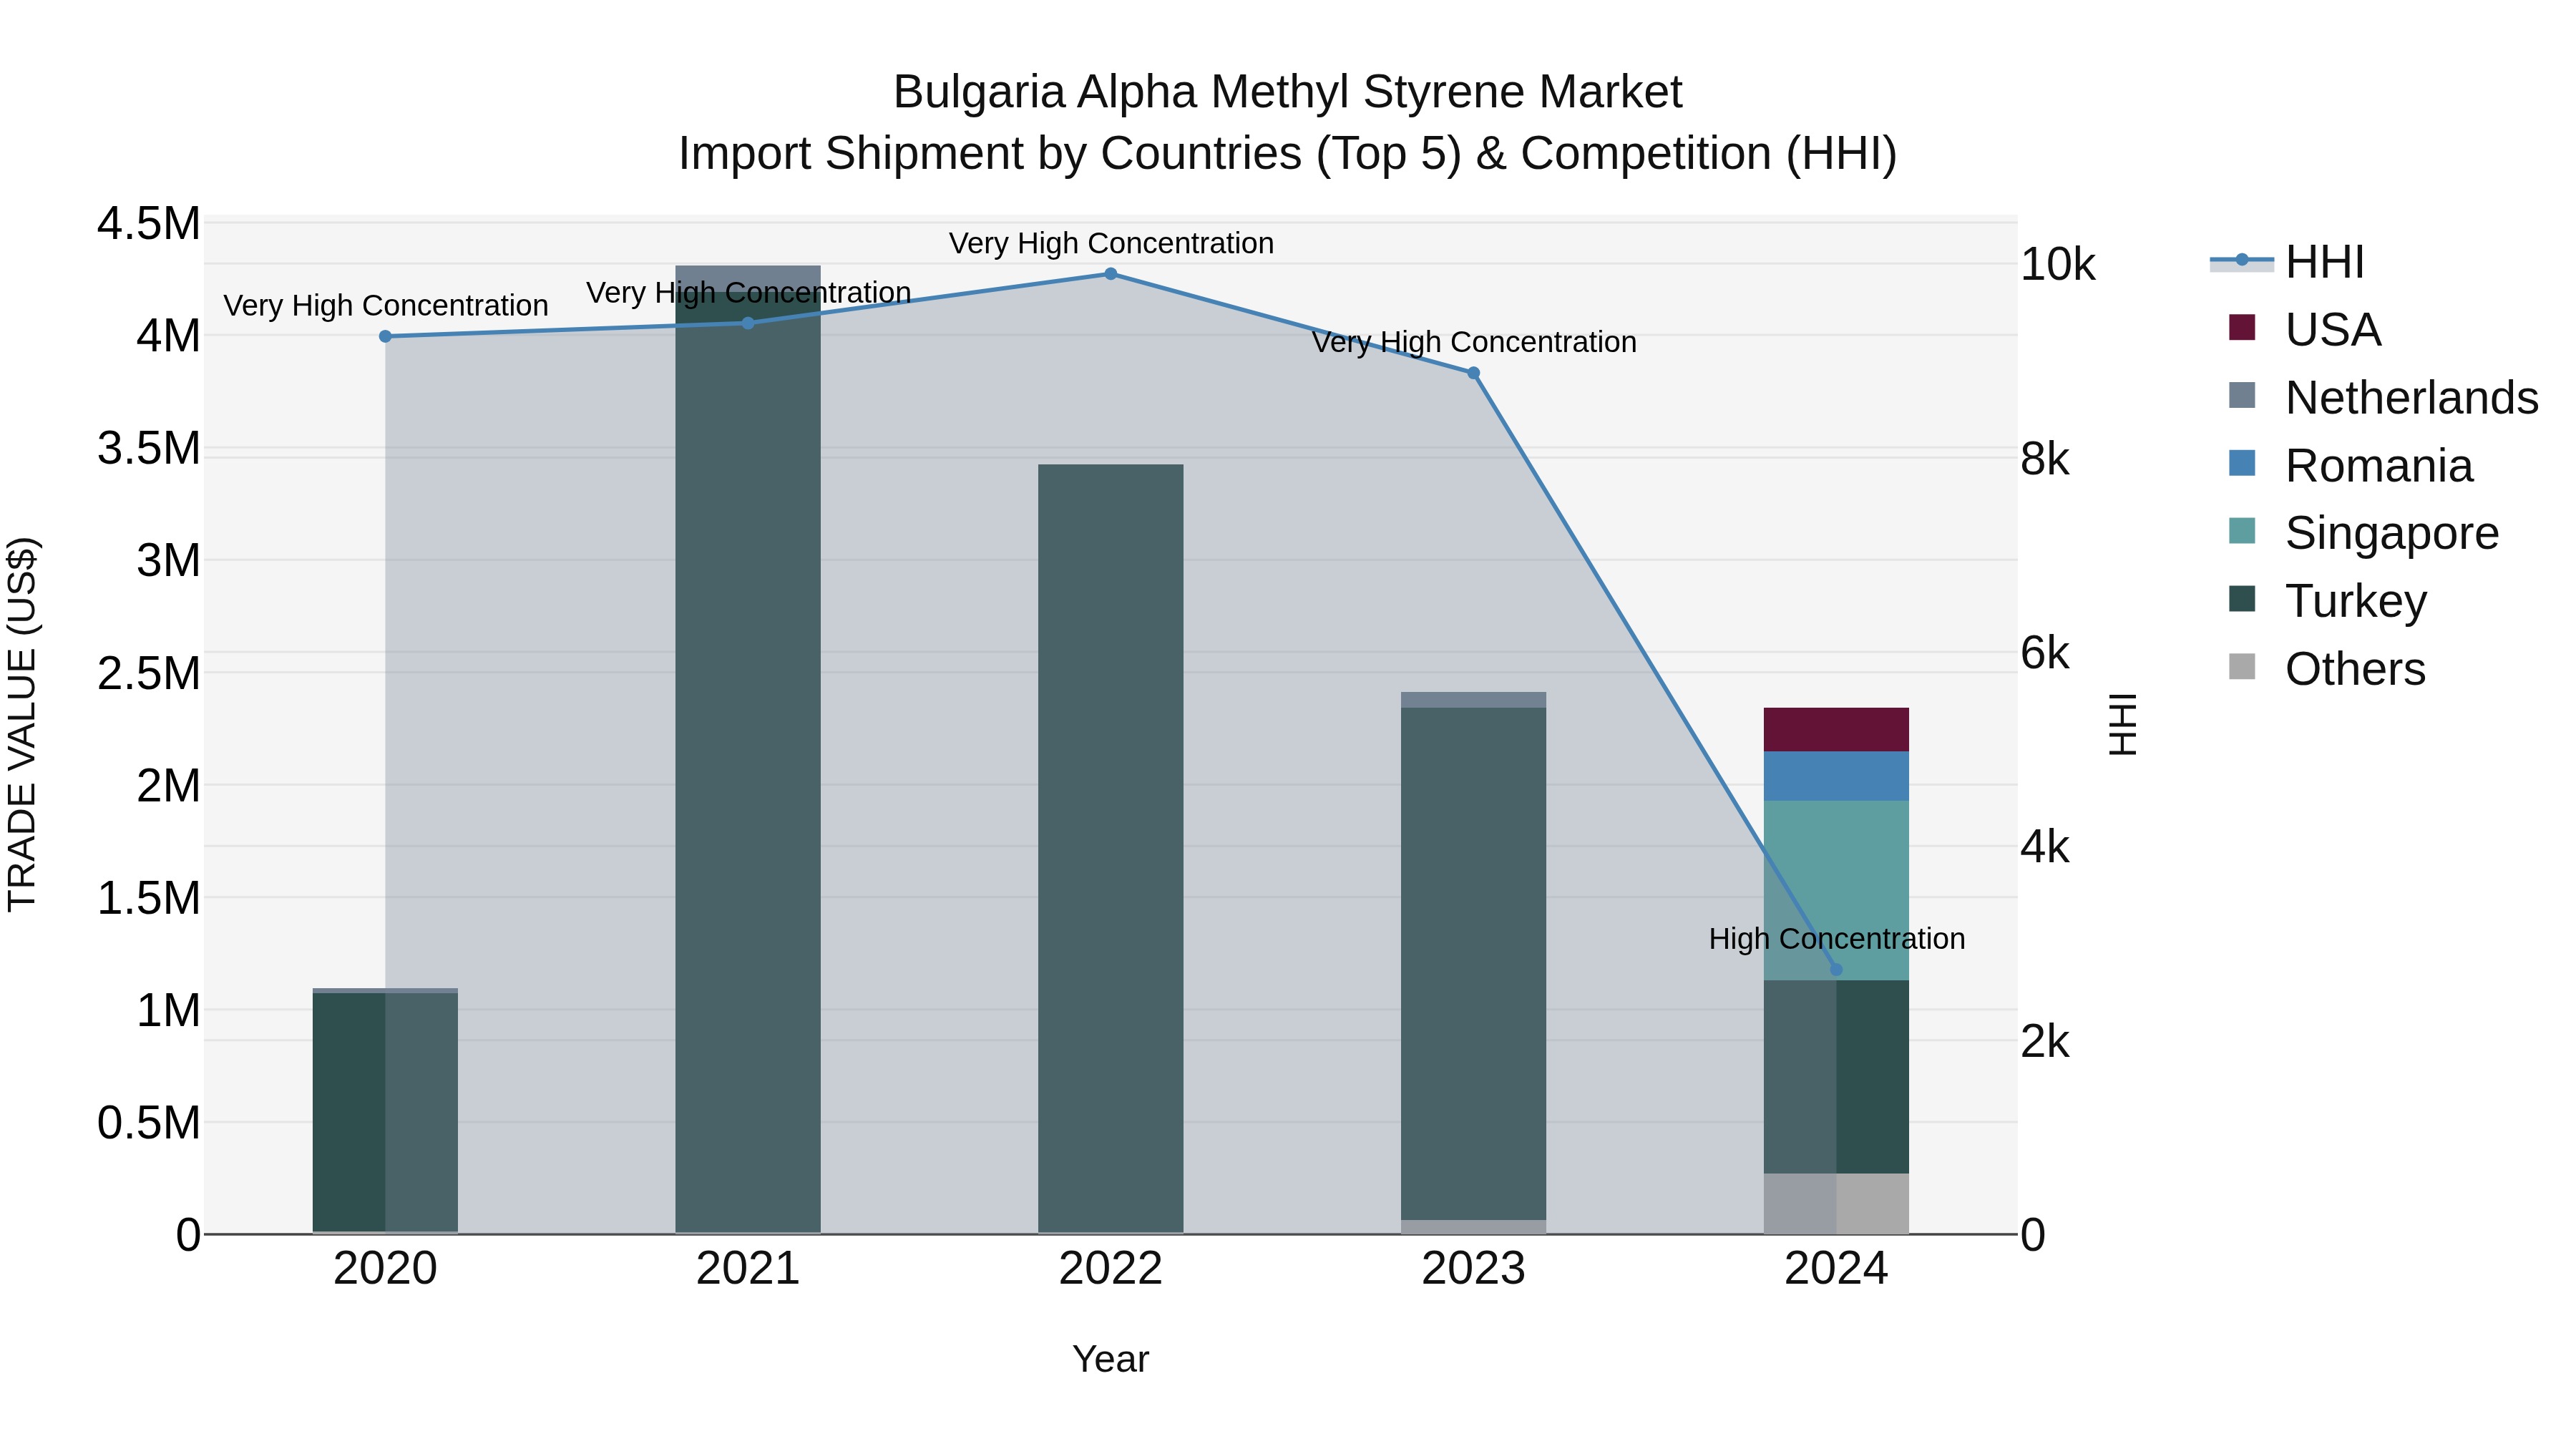Click the Year x-axis title
The image size is (2576, 1449).
(1110, 1360)
